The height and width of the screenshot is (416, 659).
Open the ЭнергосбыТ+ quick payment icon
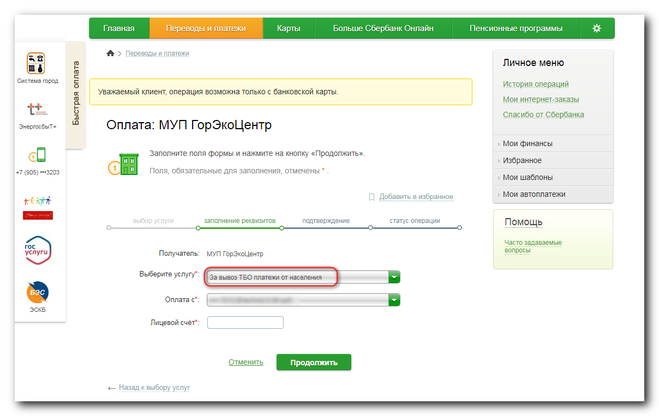36,111
